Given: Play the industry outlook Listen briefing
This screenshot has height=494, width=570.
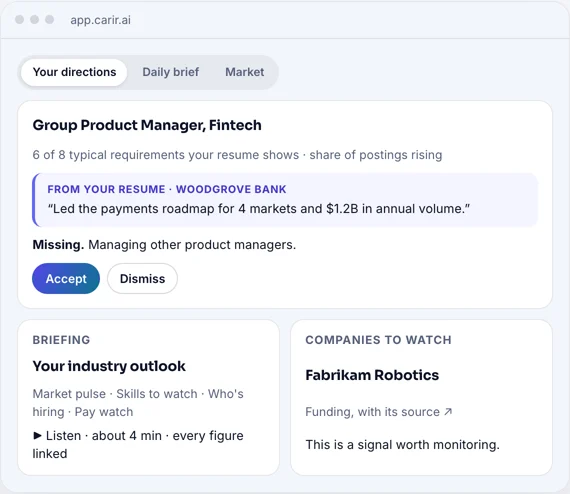Looking at the screenshot, I should pos(138,445).
